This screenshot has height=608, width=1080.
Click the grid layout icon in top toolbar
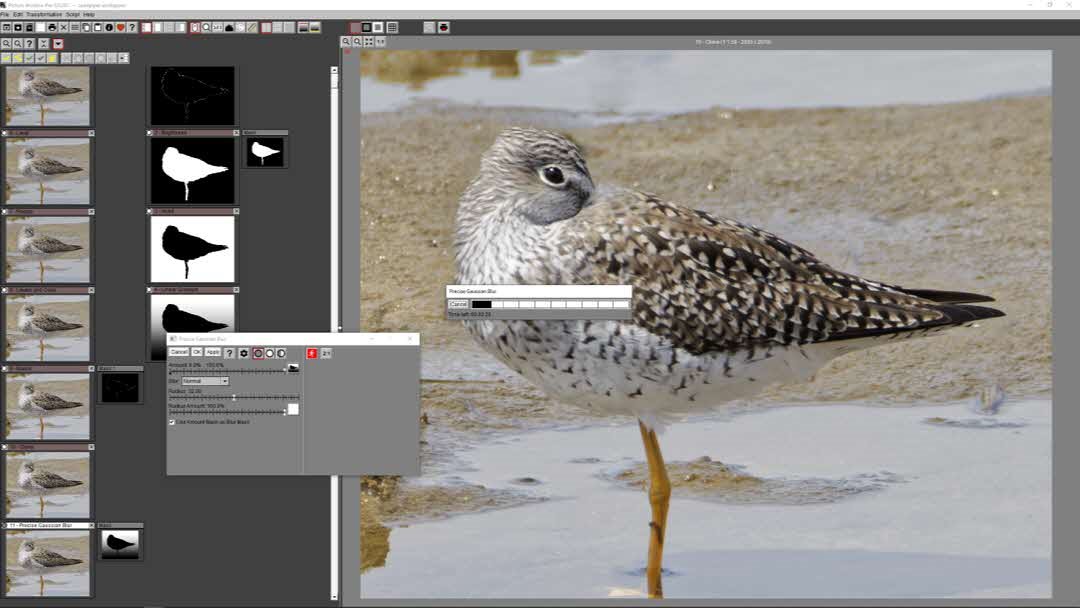tap(392, 27)
